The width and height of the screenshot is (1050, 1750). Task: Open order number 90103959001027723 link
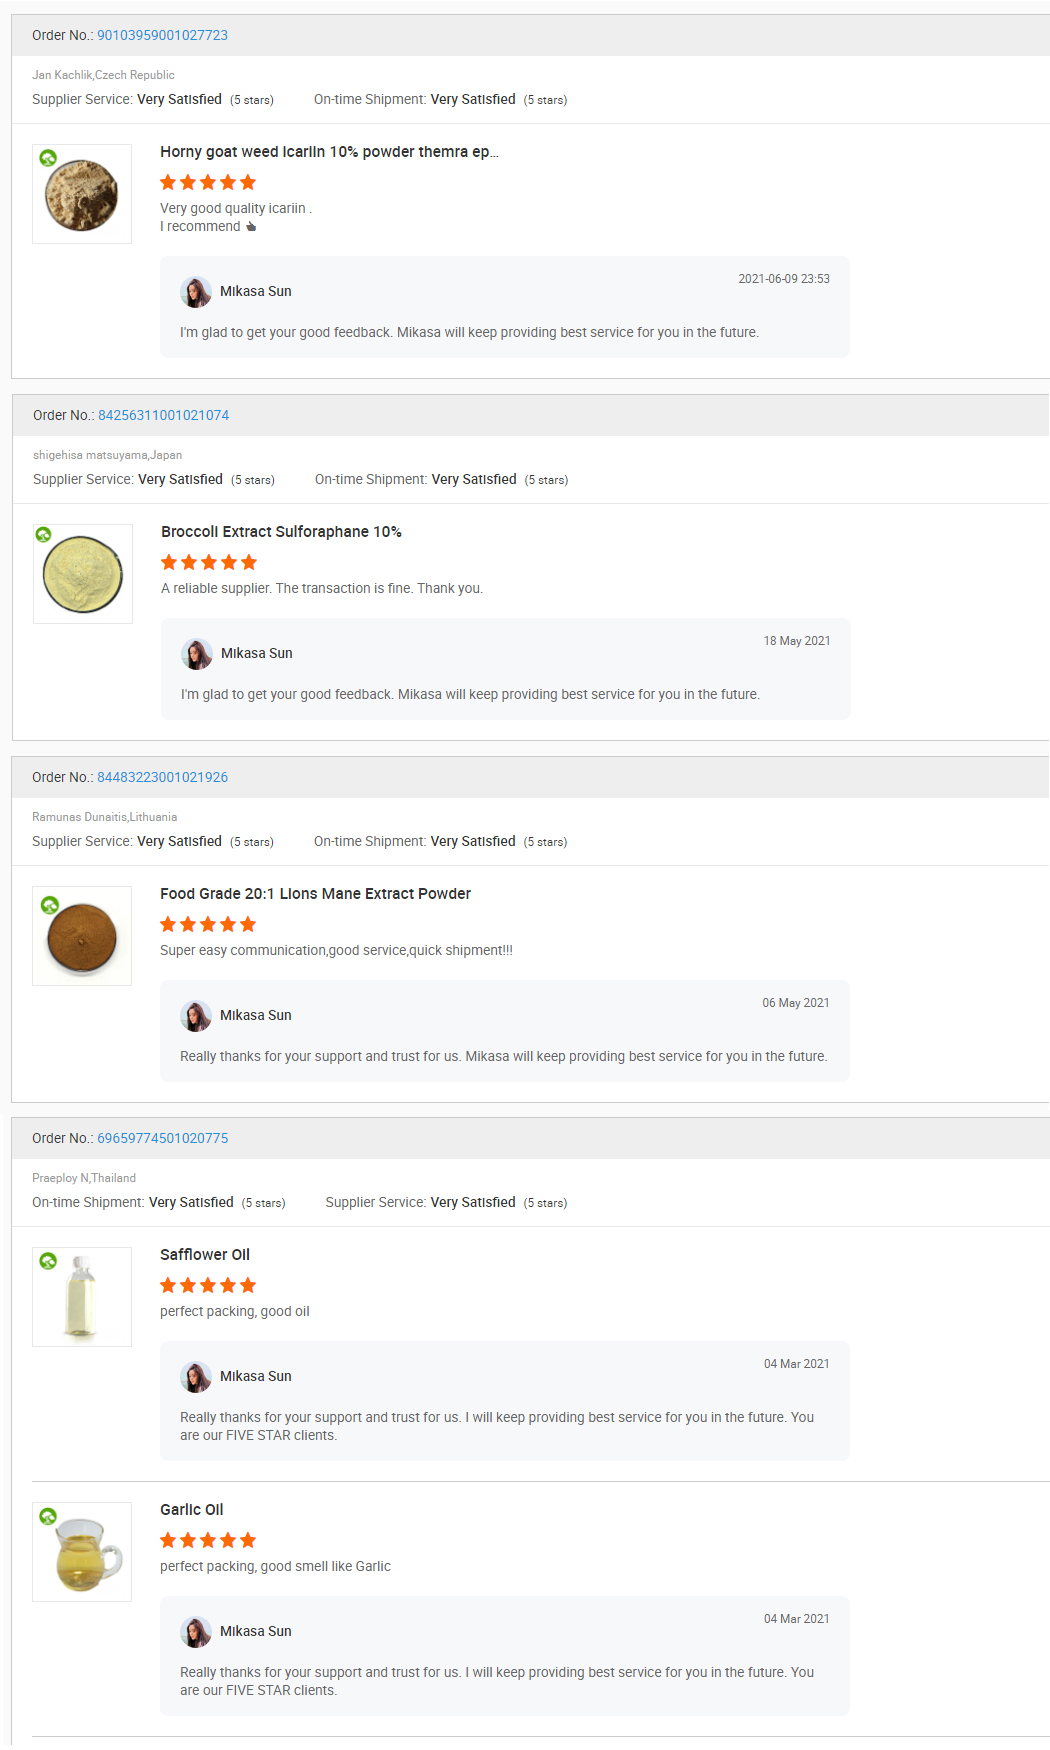[162, 35]
